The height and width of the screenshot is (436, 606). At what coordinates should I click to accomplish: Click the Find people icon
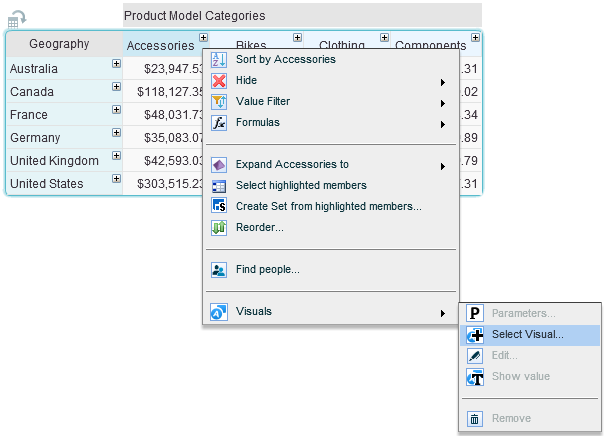click(219, 269)
